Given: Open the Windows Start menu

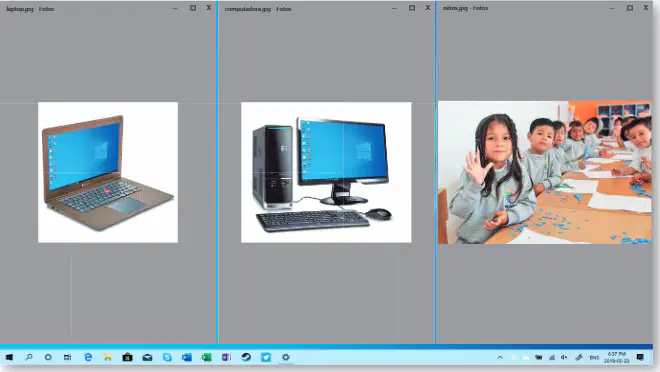Looking at the screenshot, I should point(9,357).
